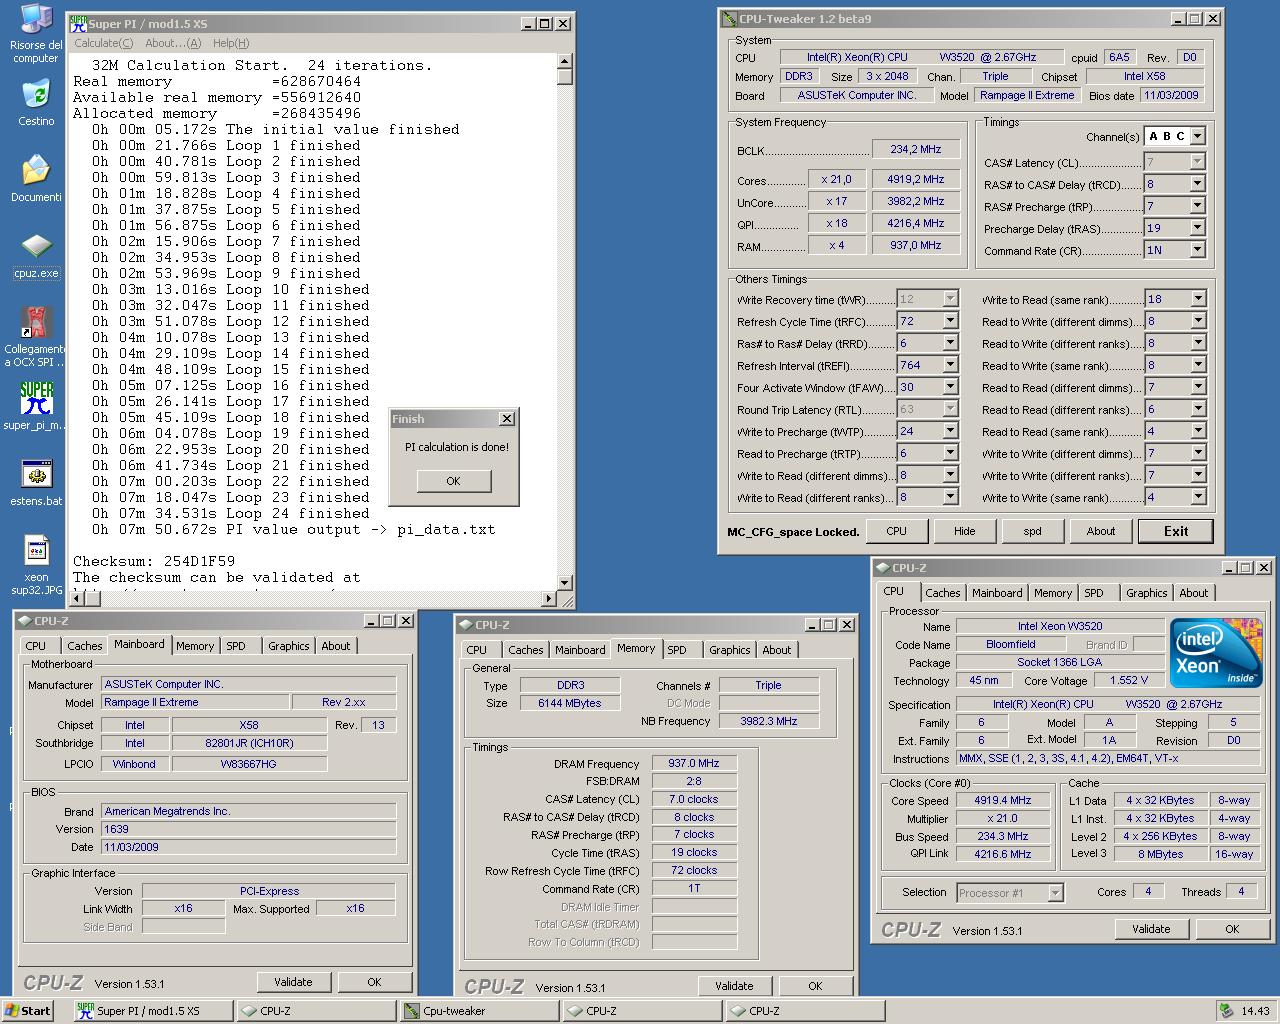The width and height of the screenshot is (1280, 1024).
Task: Open Mainboard tab in CPU-Z Memory window
Action: pos(580,650)
